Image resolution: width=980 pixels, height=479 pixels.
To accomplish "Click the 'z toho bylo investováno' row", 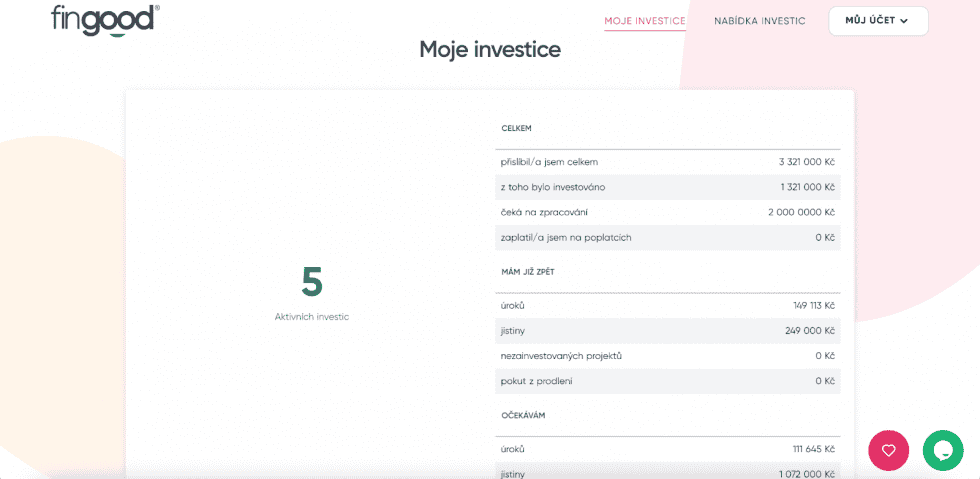I will (x=667, y=187).
